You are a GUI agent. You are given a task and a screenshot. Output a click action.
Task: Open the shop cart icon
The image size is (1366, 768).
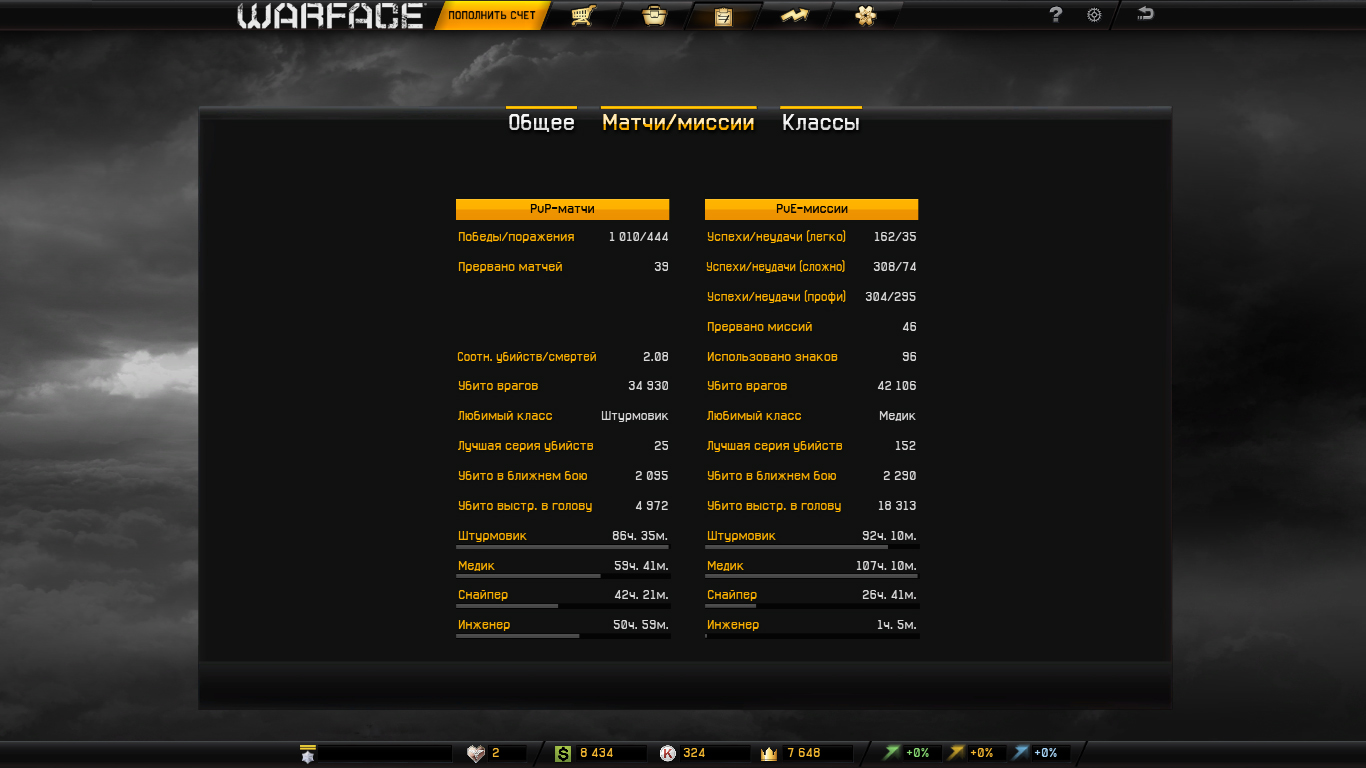pyautogui.click(x=582, y=16)
